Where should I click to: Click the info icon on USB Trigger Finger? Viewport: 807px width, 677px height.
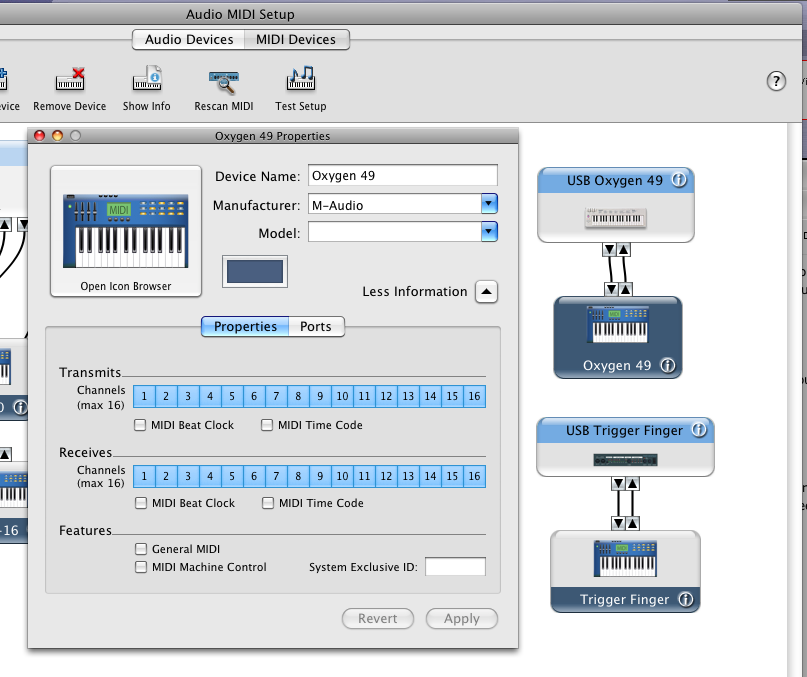(x=699, y=429)
